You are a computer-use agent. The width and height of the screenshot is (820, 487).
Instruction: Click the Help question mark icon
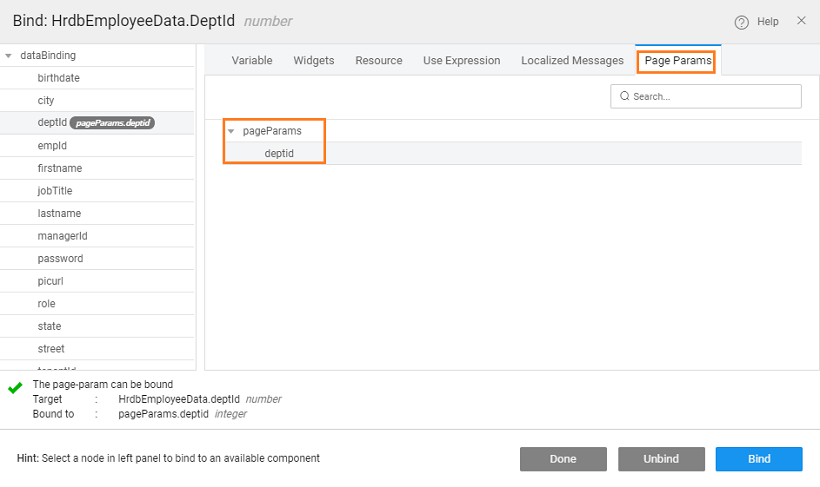[742, 22]
